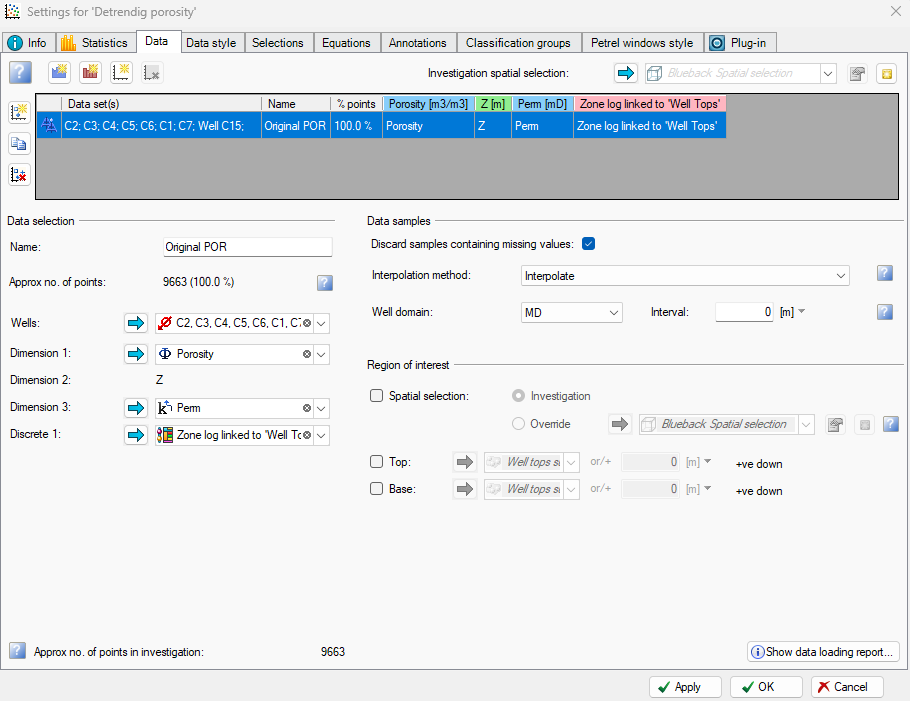Viewport: 910px width, 701px height.
Task: Click the Apply button
Action: pyautogui.click(x=685, y=687)
